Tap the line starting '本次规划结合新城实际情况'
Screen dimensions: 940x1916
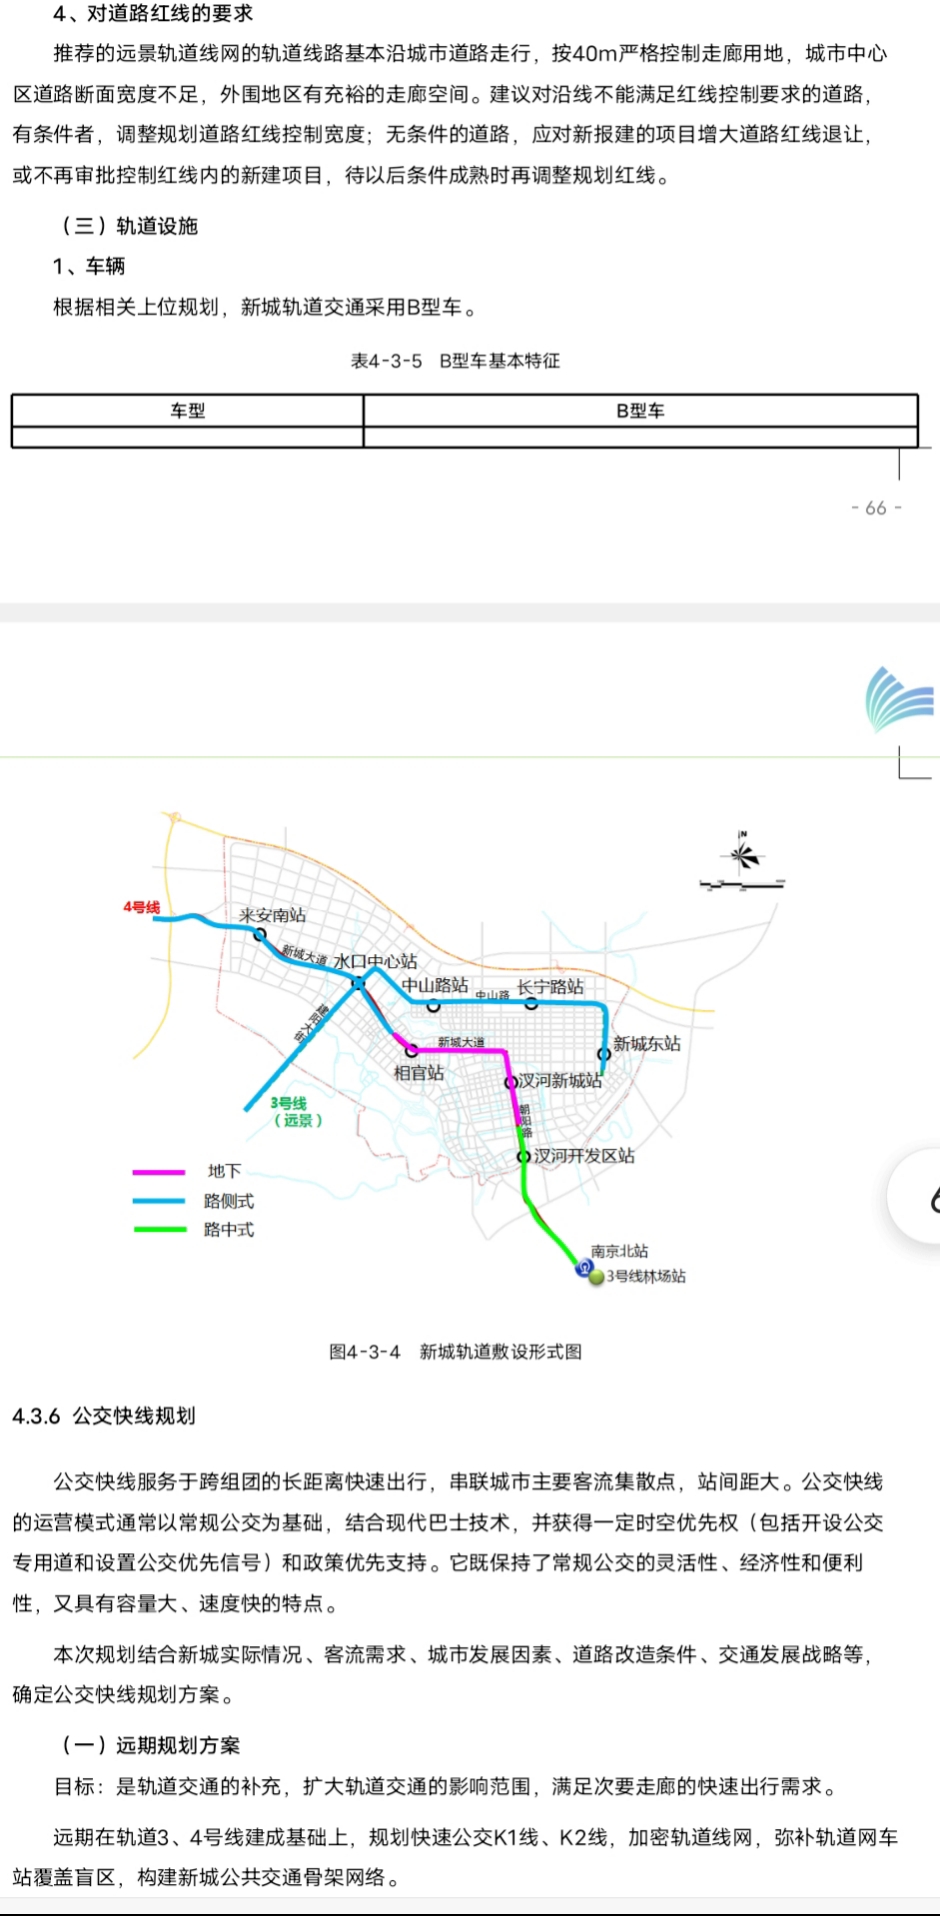coord(464,1655)
